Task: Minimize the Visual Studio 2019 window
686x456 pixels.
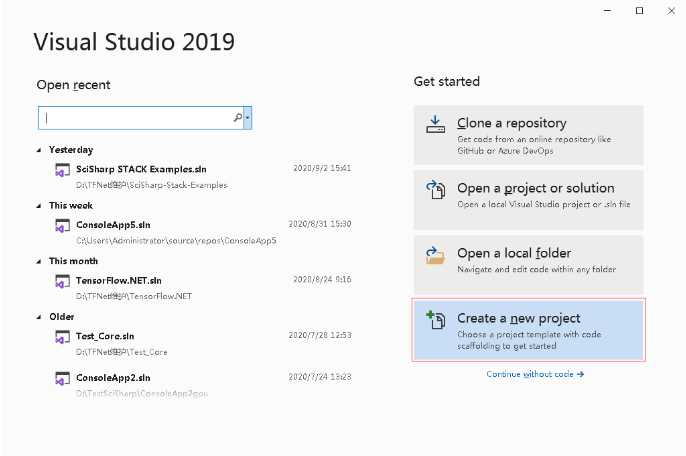Action: [607, 11]
